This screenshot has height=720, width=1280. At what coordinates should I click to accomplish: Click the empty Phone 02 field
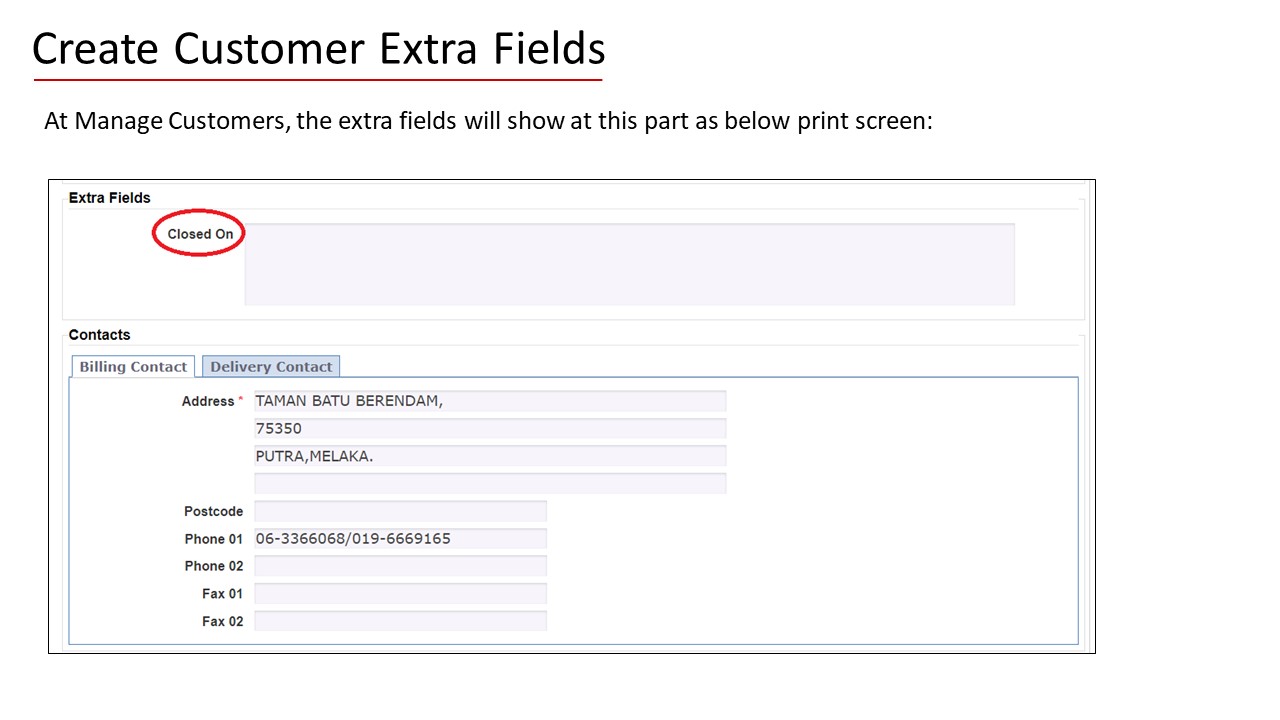(x=400, y=566)
